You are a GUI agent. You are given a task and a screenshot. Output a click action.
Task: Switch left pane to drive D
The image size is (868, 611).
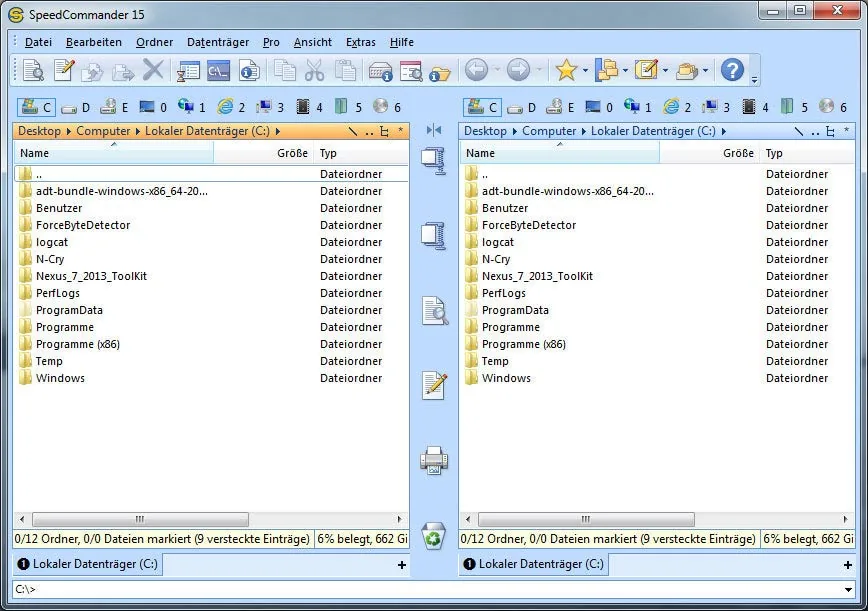pyautogui.click(x=76, y=107)
